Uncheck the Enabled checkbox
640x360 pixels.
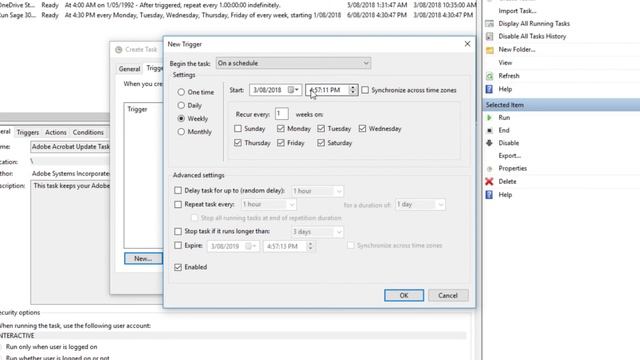pos(178,267)
